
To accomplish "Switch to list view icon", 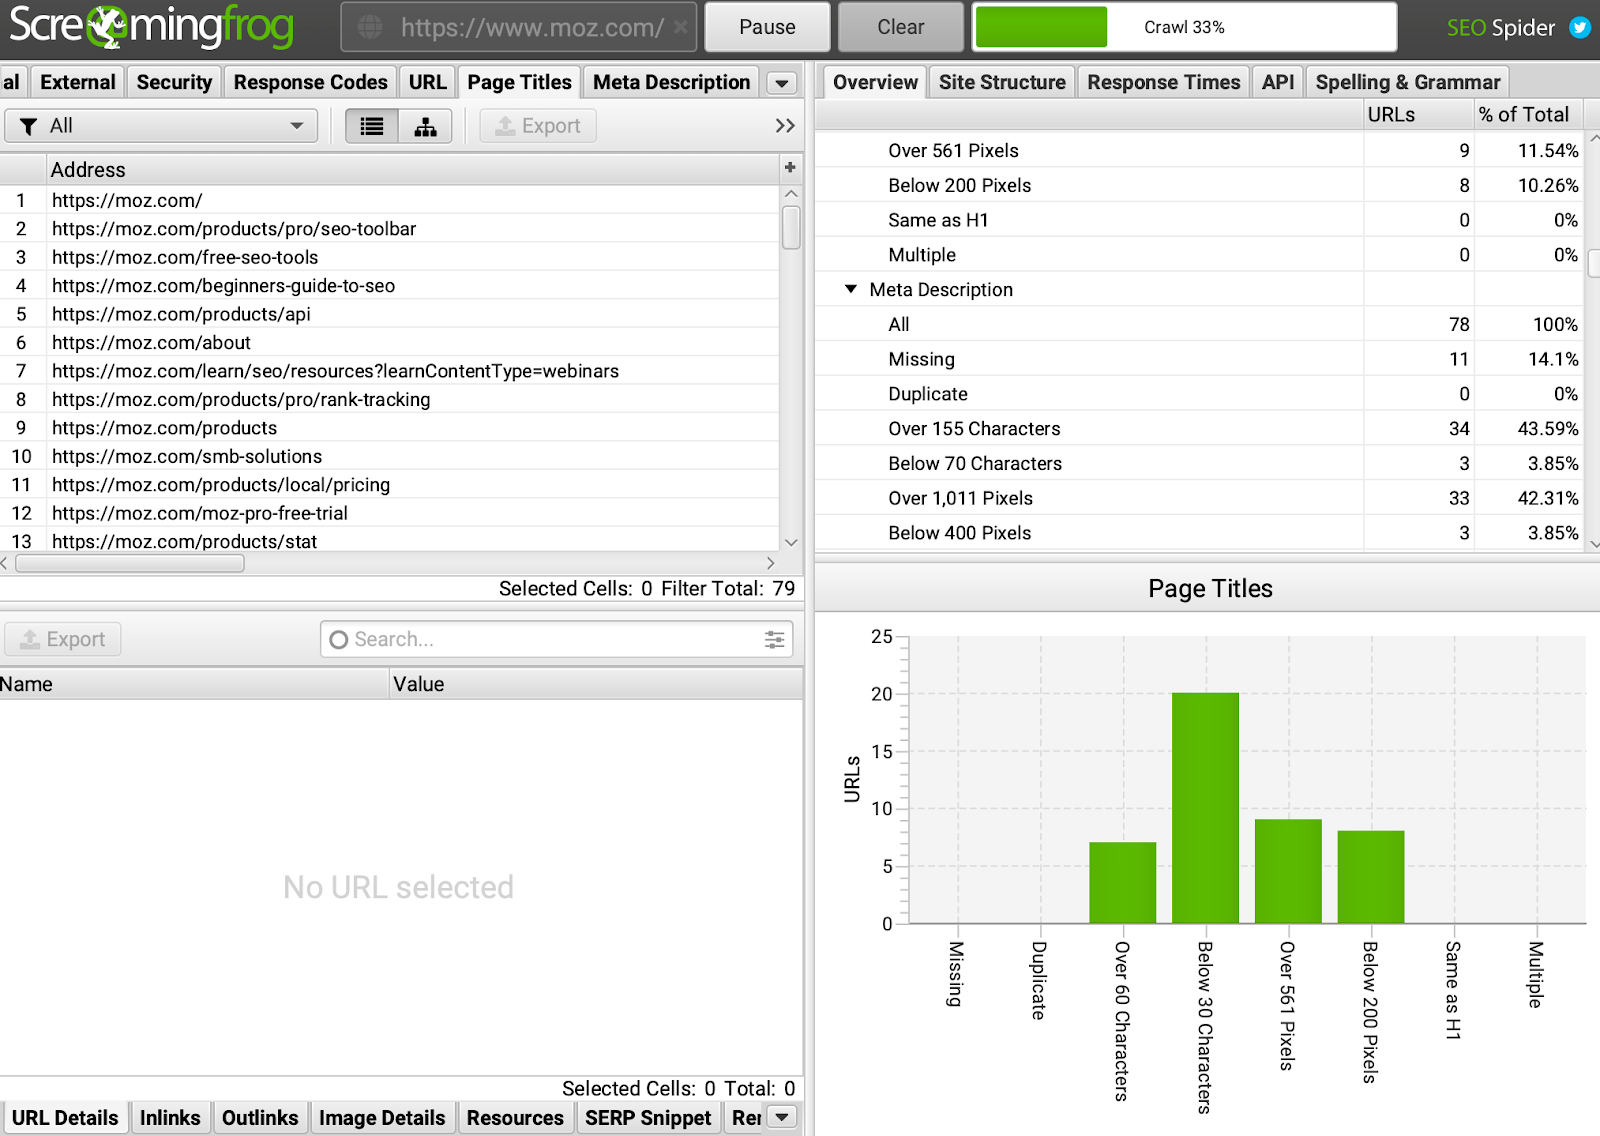I will coord(372,126).
